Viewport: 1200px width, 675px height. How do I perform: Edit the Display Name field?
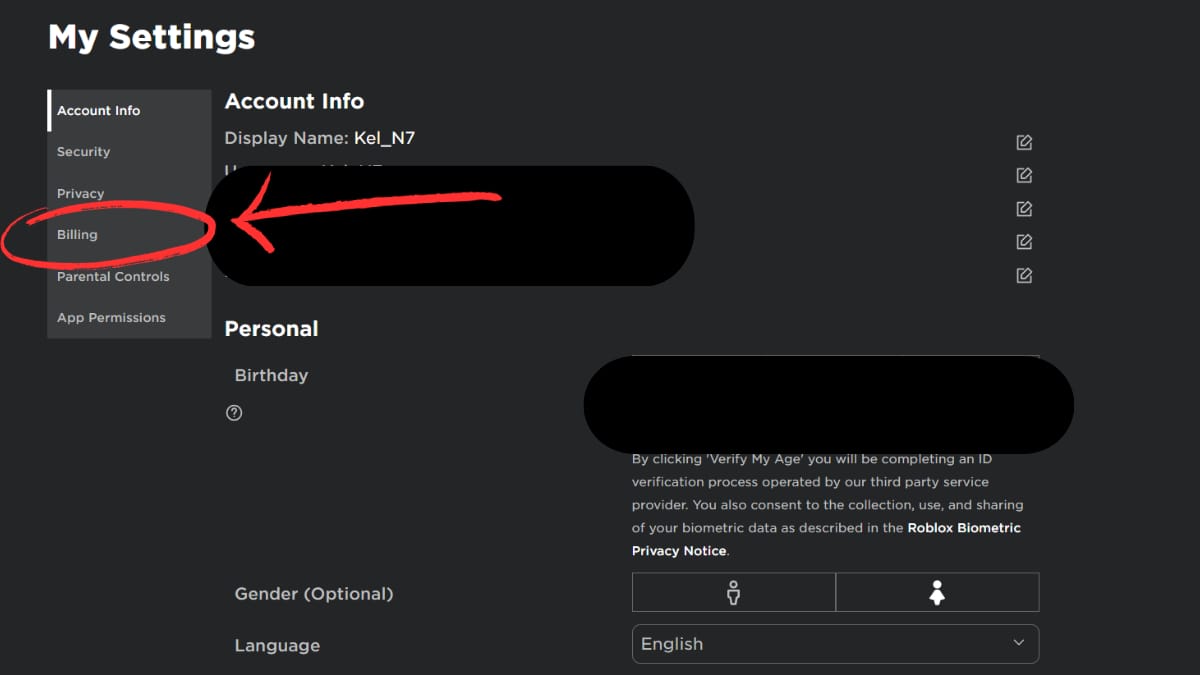(x=1023, y=142)
